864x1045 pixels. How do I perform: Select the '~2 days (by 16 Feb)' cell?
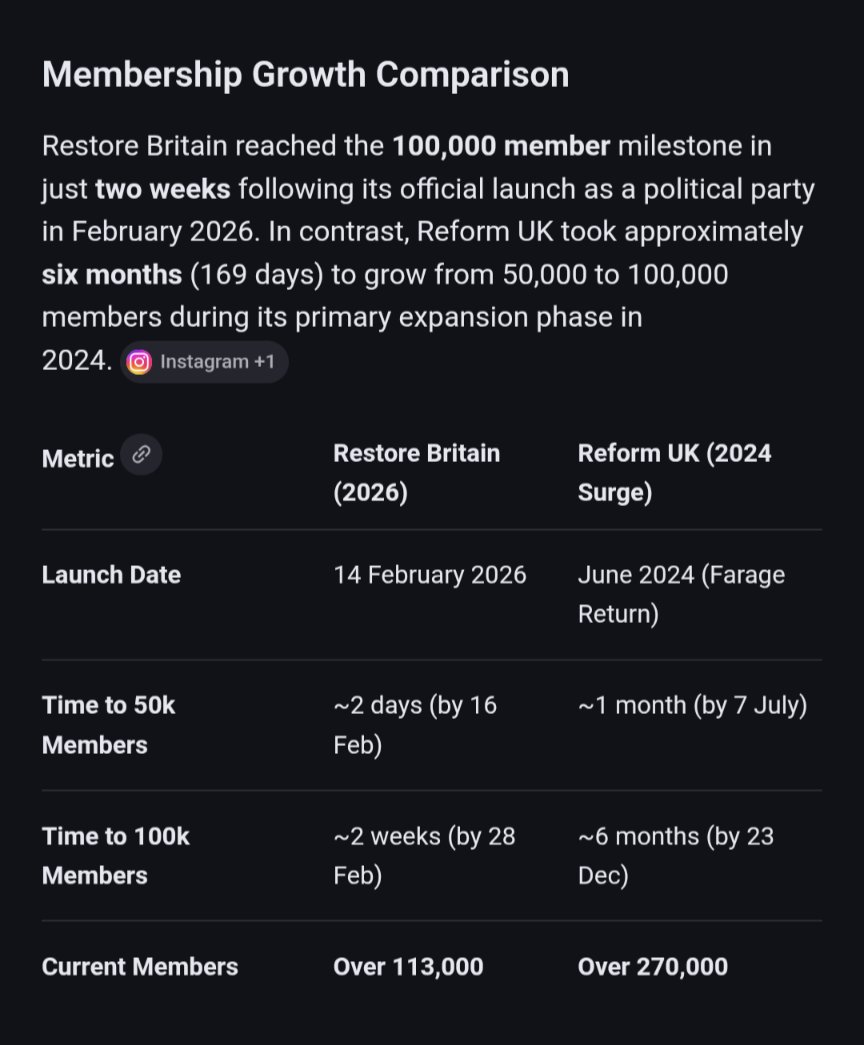point(415,725)
